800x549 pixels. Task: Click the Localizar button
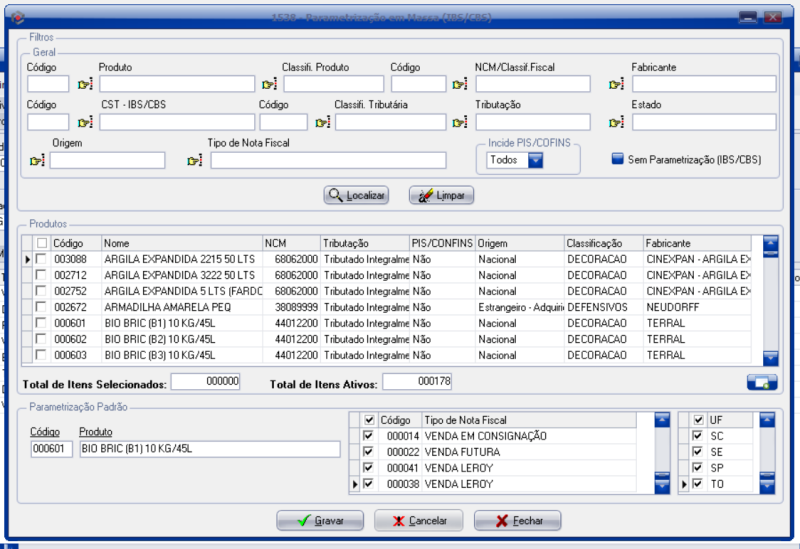click(x=356, y=196)
